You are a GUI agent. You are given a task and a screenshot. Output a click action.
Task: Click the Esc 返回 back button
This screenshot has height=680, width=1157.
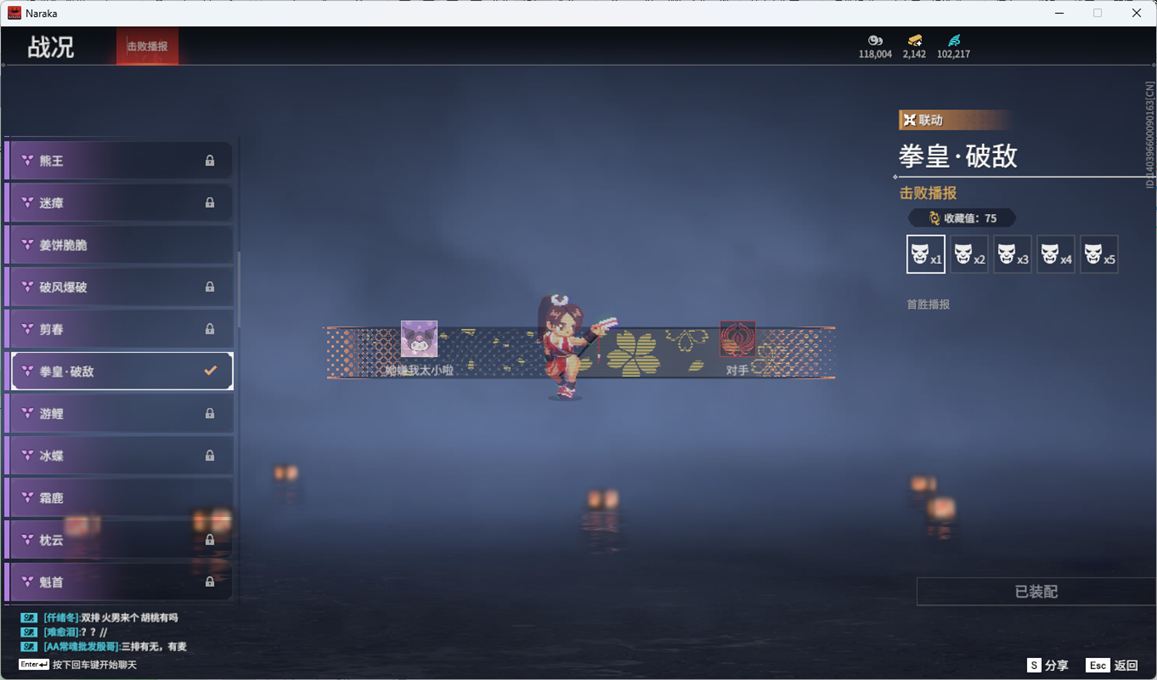tap(1112, 665)
